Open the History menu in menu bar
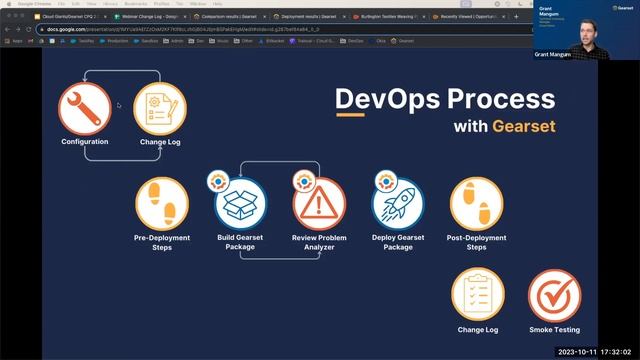This screenshot has width=640, height=360. pyautogui.click(x=110, y=4)
